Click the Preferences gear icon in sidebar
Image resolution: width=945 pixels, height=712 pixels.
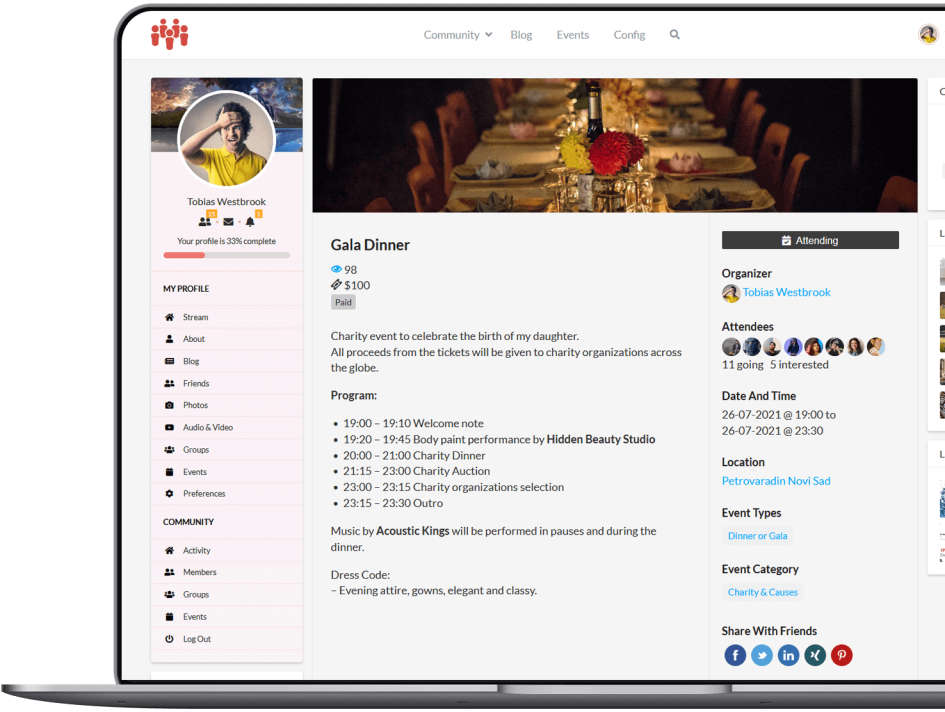169,494
